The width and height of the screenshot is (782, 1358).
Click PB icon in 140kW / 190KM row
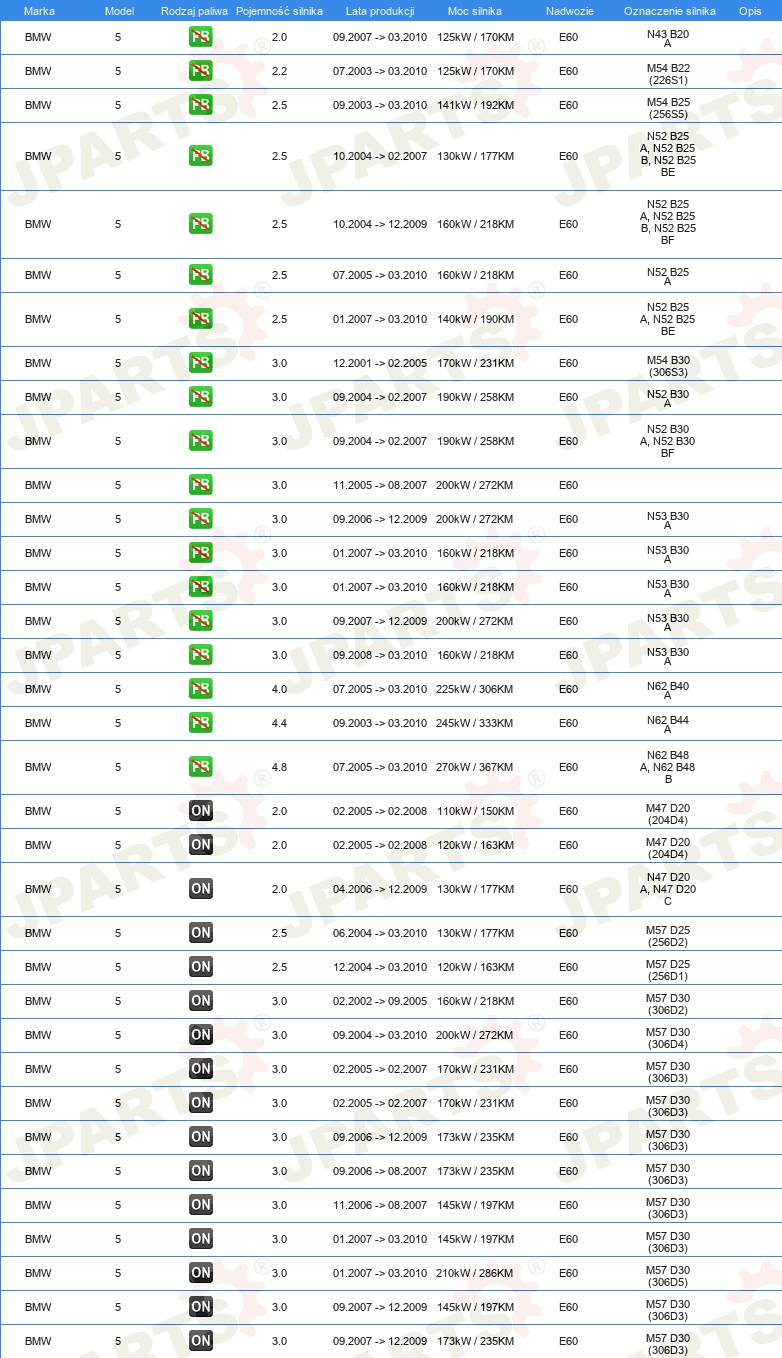point(201,319)
